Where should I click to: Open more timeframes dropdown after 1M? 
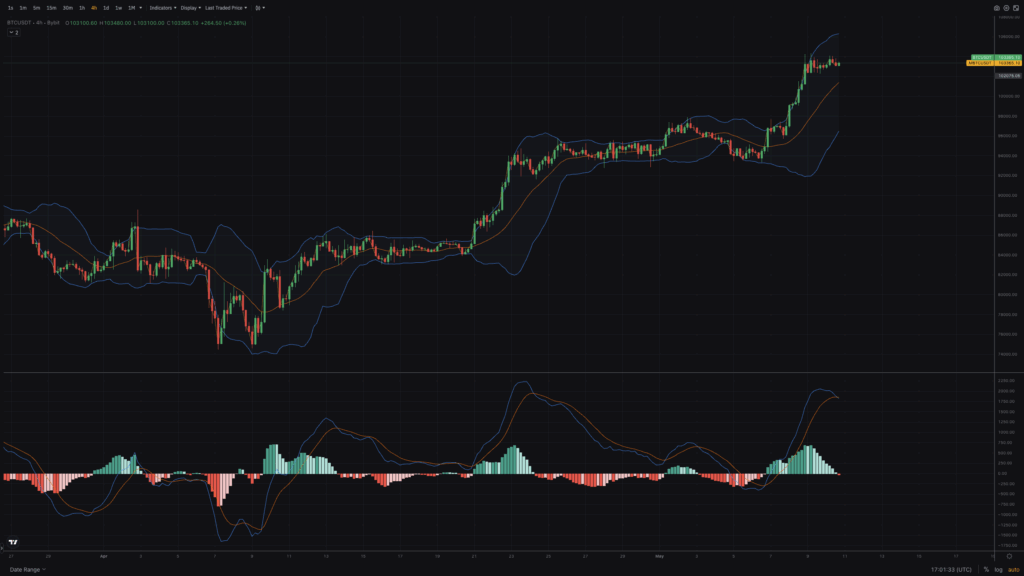pos(143,7)
